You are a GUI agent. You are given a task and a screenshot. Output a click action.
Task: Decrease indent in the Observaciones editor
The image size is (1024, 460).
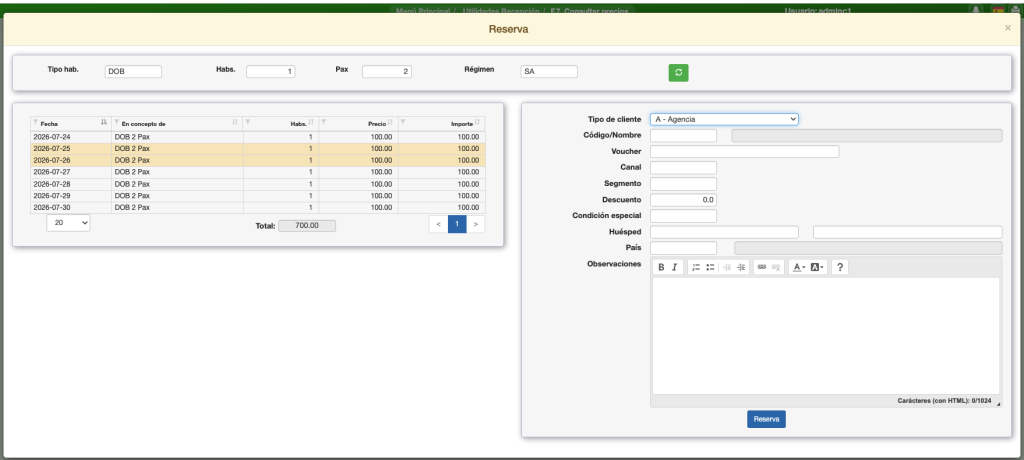727,267
